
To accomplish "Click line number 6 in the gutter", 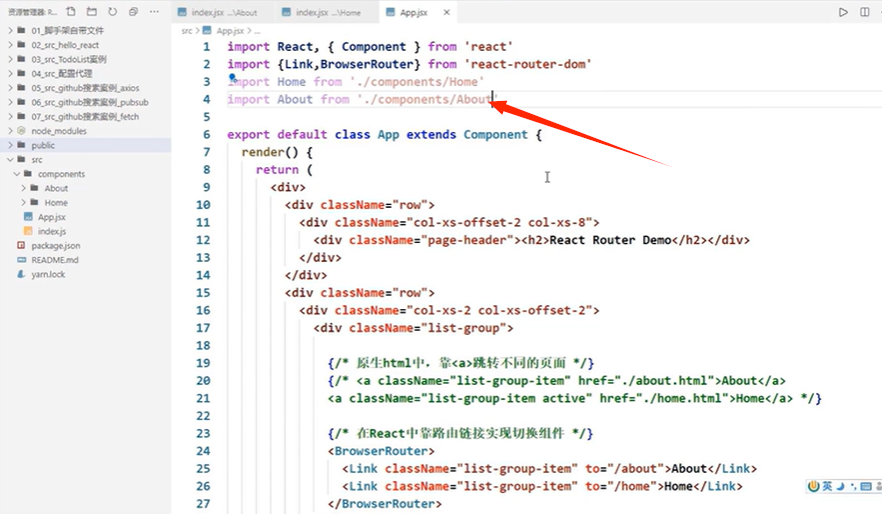I will tap(206, 134).
